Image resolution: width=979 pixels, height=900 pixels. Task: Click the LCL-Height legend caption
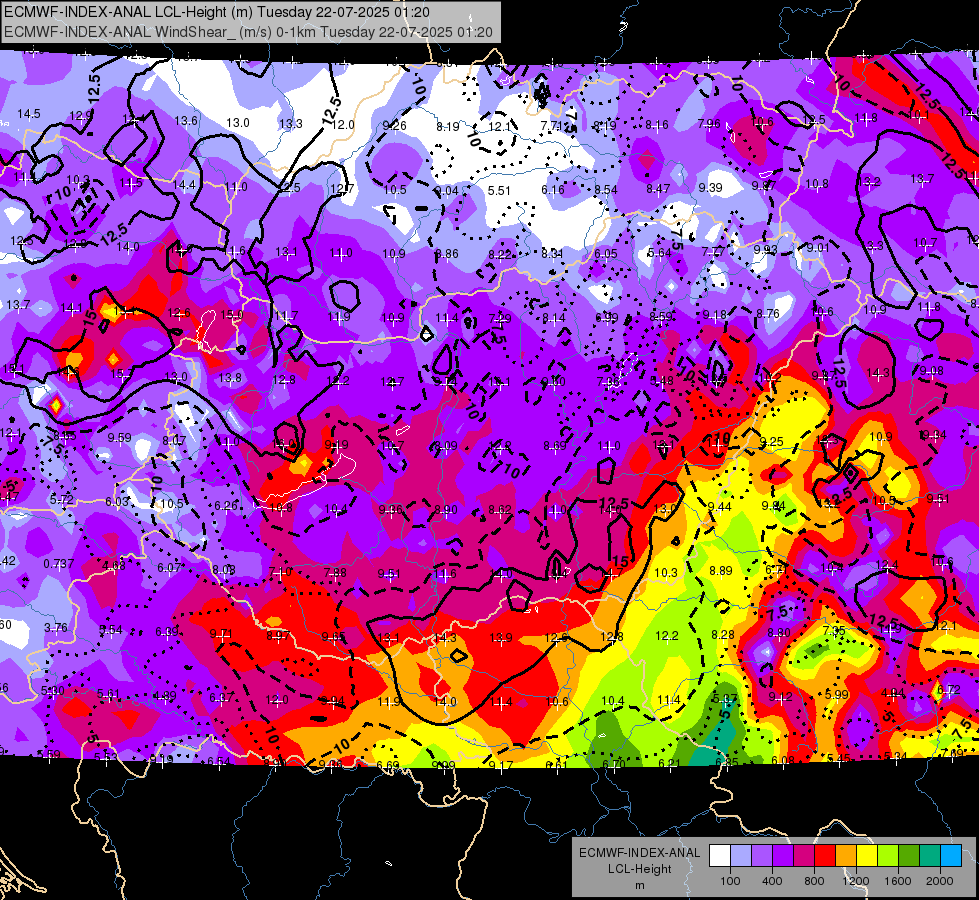point(639,869)
